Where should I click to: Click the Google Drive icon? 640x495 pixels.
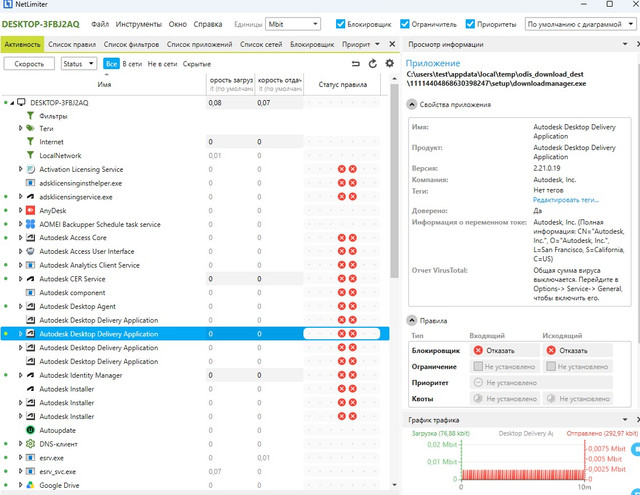click(x=30, y=485)
